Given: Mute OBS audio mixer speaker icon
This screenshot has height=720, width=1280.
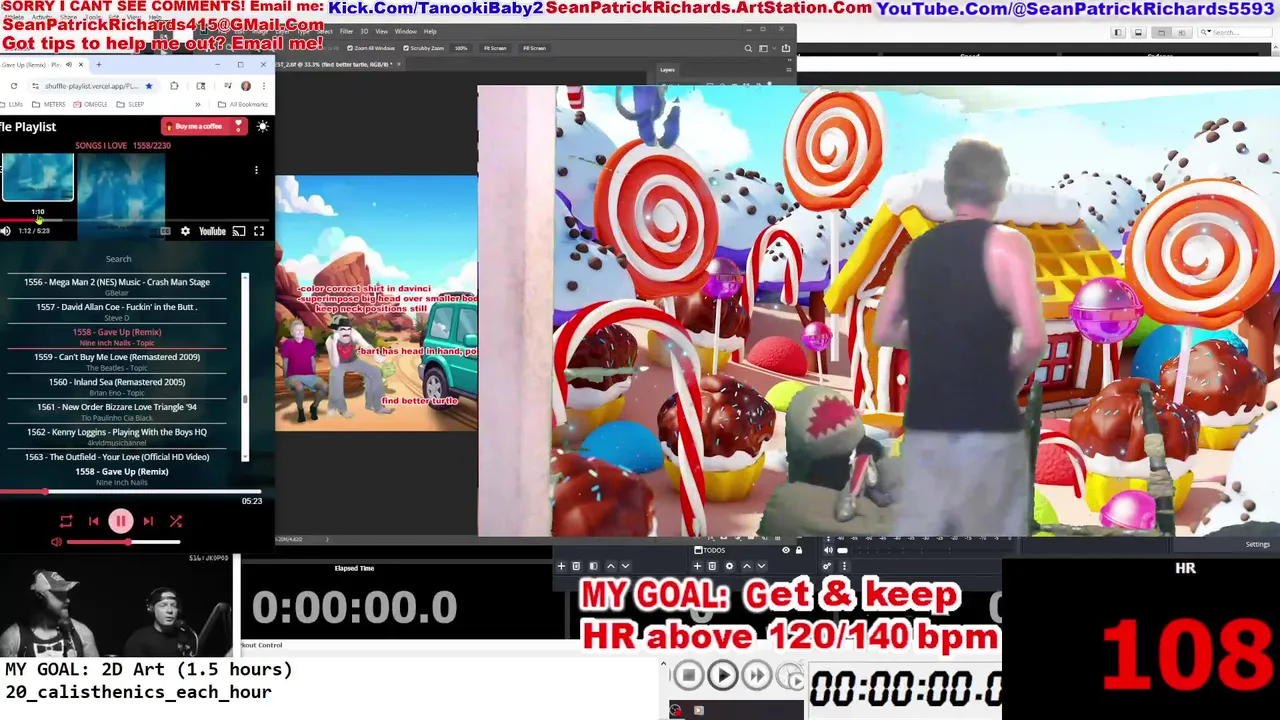Looking at the screenshot, I should [x=828, y=550].
